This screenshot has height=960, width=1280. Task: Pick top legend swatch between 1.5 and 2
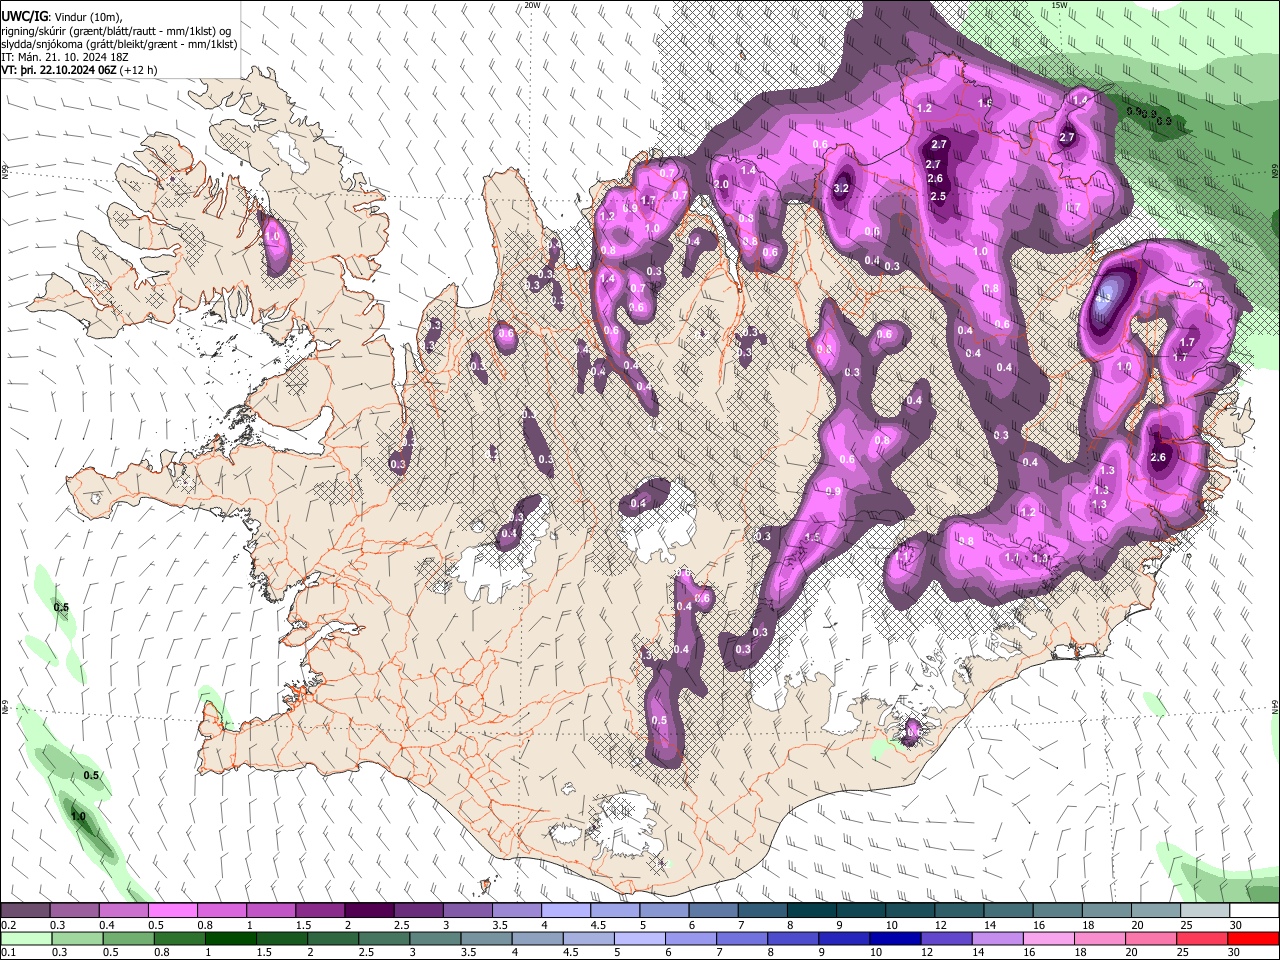[319, 911]
